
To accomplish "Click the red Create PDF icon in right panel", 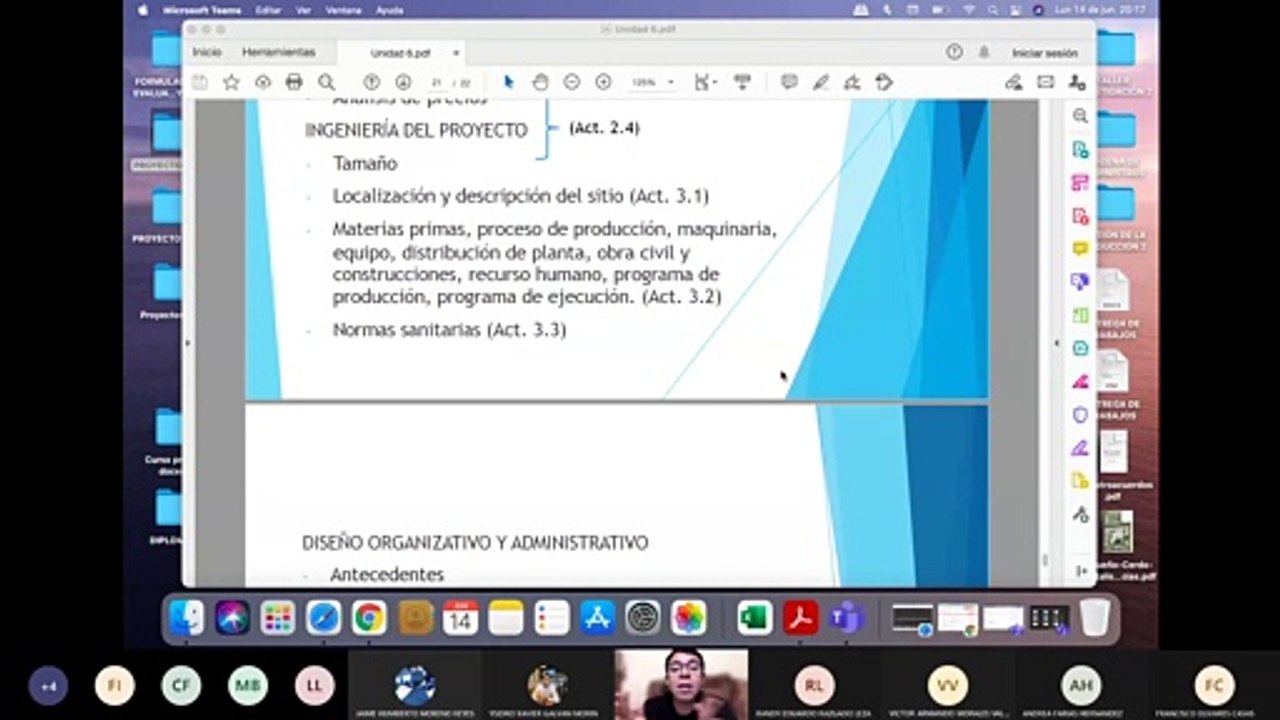I will 1080,215.
